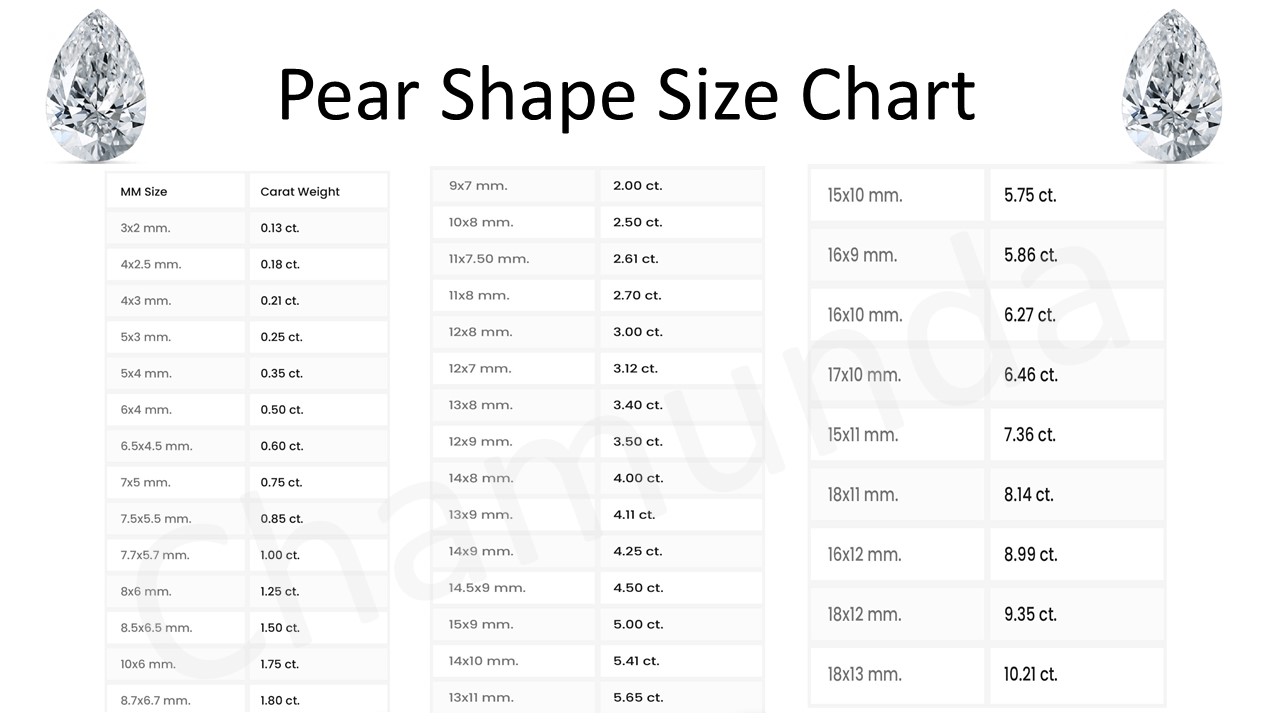This screenshot has width=1280, height=720.
Task: Click the "0.50 ct." weight cell
Action: (x=282, y=410)
